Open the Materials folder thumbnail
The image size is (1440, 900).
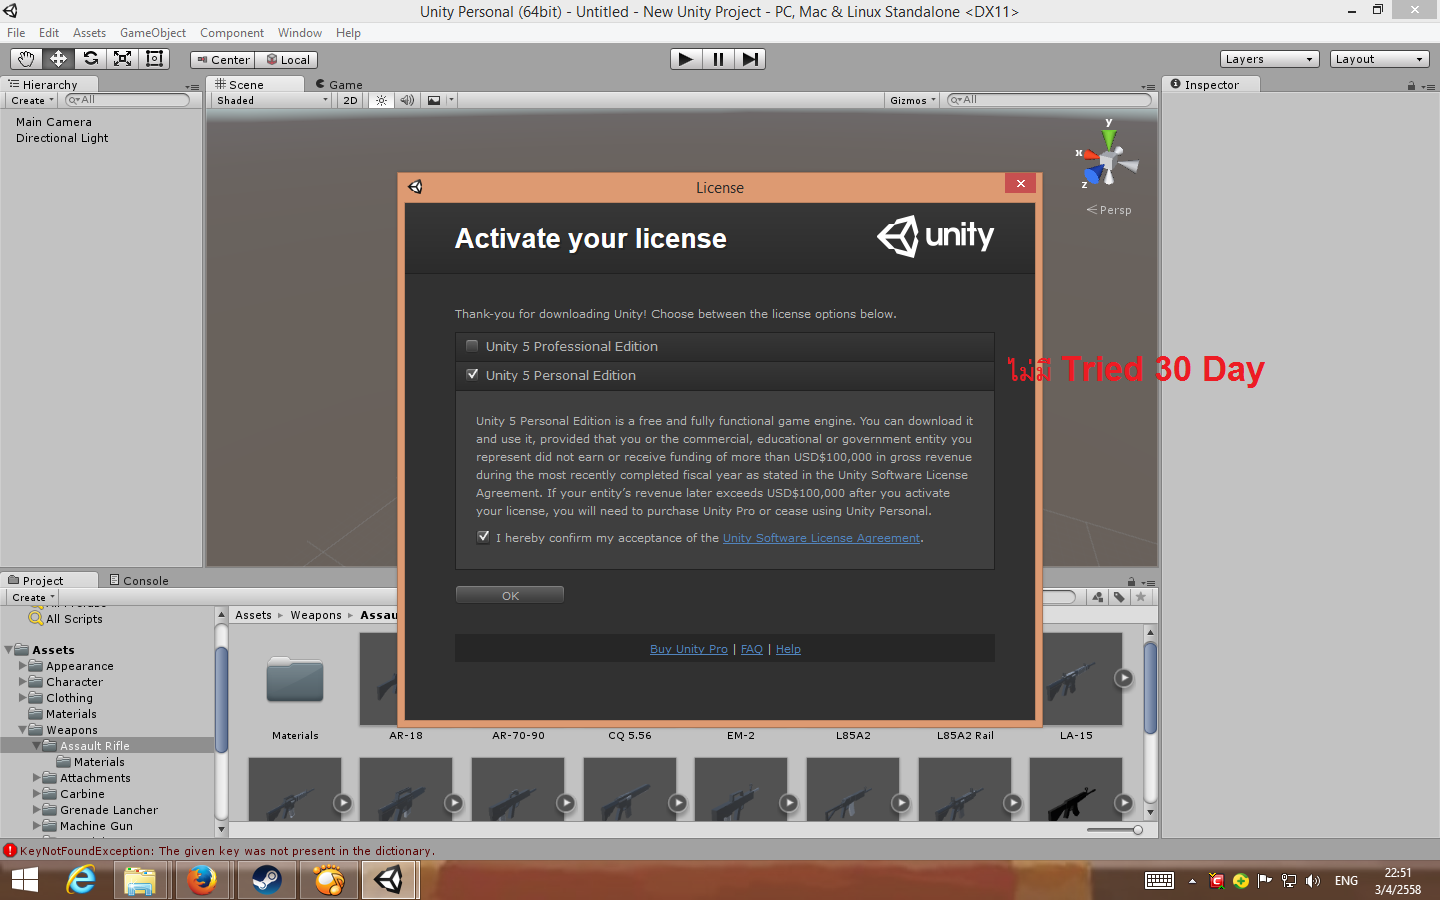[295, 680]
